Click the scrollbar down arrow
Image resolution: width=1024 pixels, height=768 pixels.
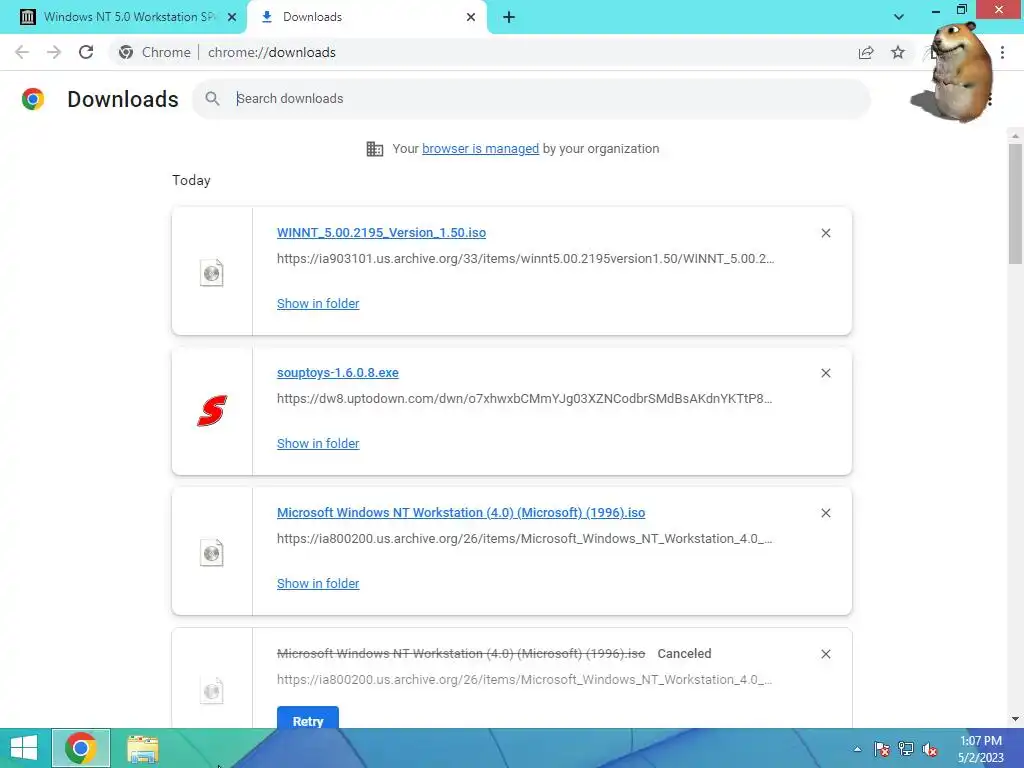click(x=1015, y=719)
